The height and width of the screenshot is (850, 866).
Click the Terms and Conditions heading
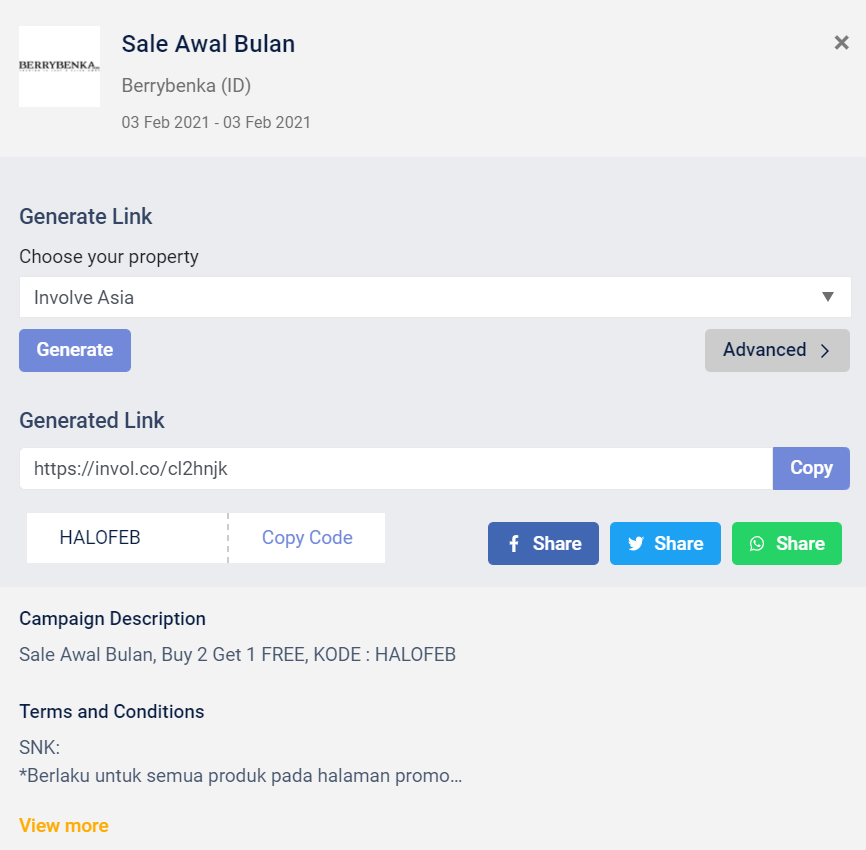[x=112, y=711]
